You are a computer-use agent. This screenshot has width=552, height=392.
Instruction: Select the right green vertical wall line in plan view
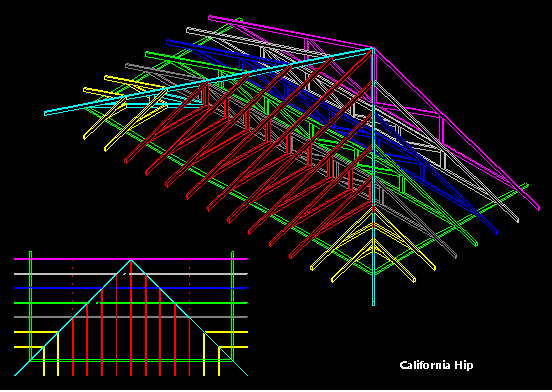(x=232, y=306)
